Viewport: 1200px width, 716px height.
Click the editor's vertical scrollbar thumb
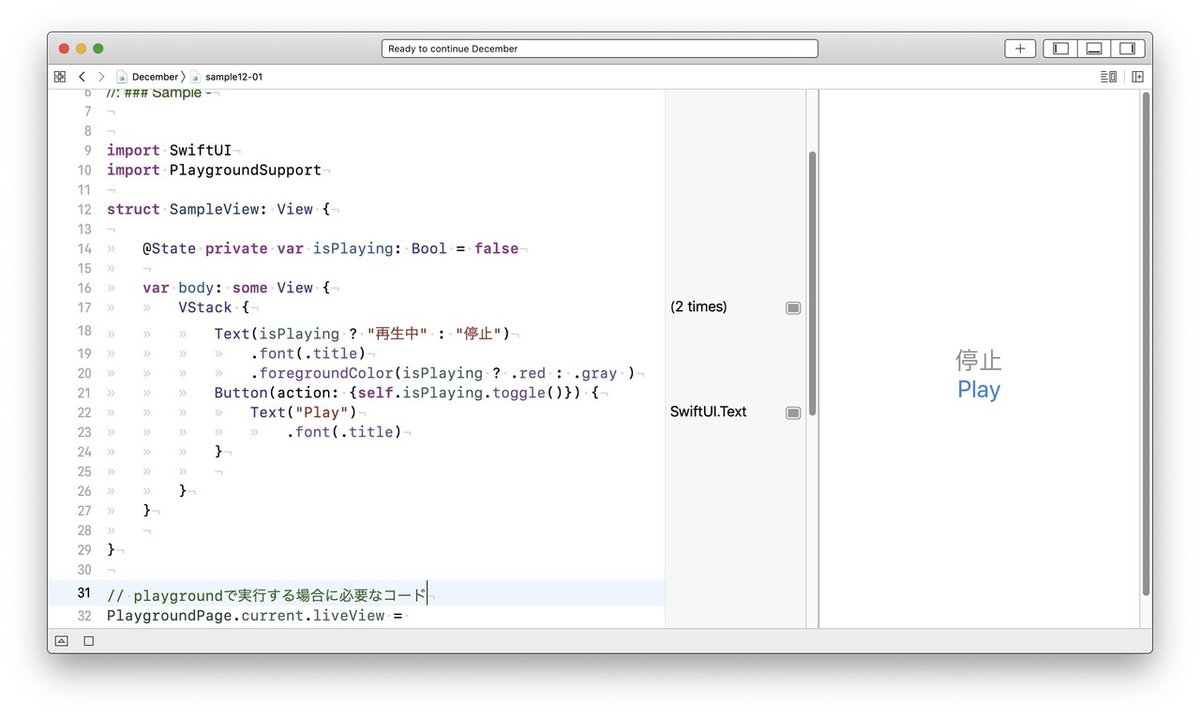(812, 282)
